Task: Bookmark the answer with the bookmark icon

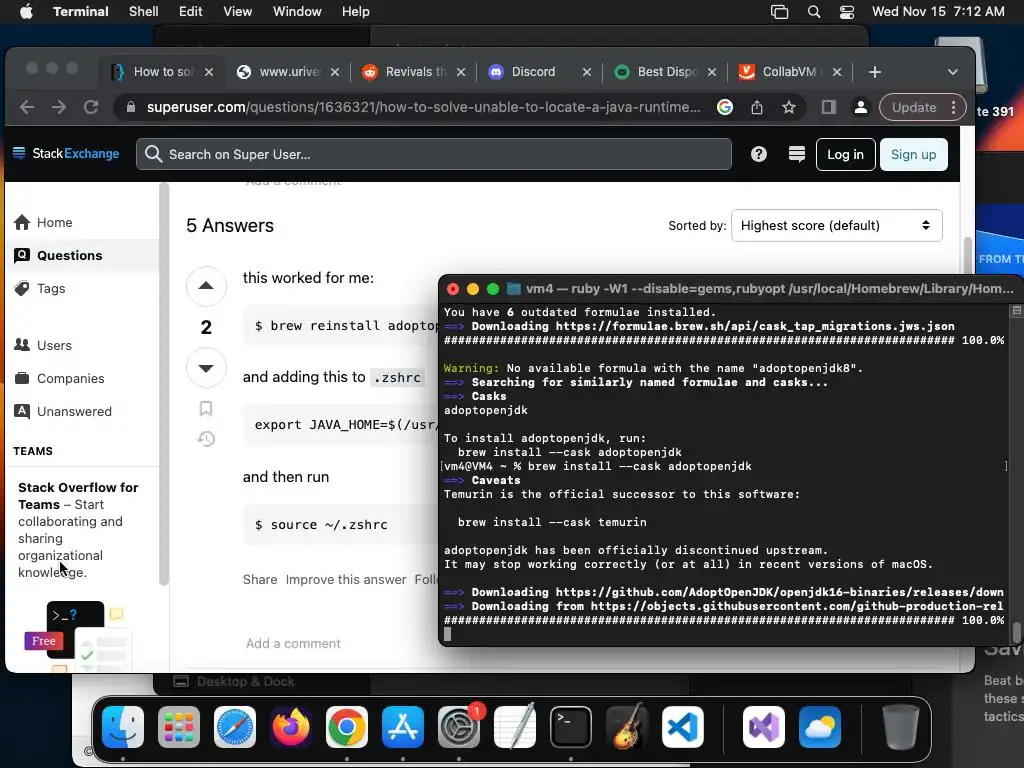Action: pos(206,409)
